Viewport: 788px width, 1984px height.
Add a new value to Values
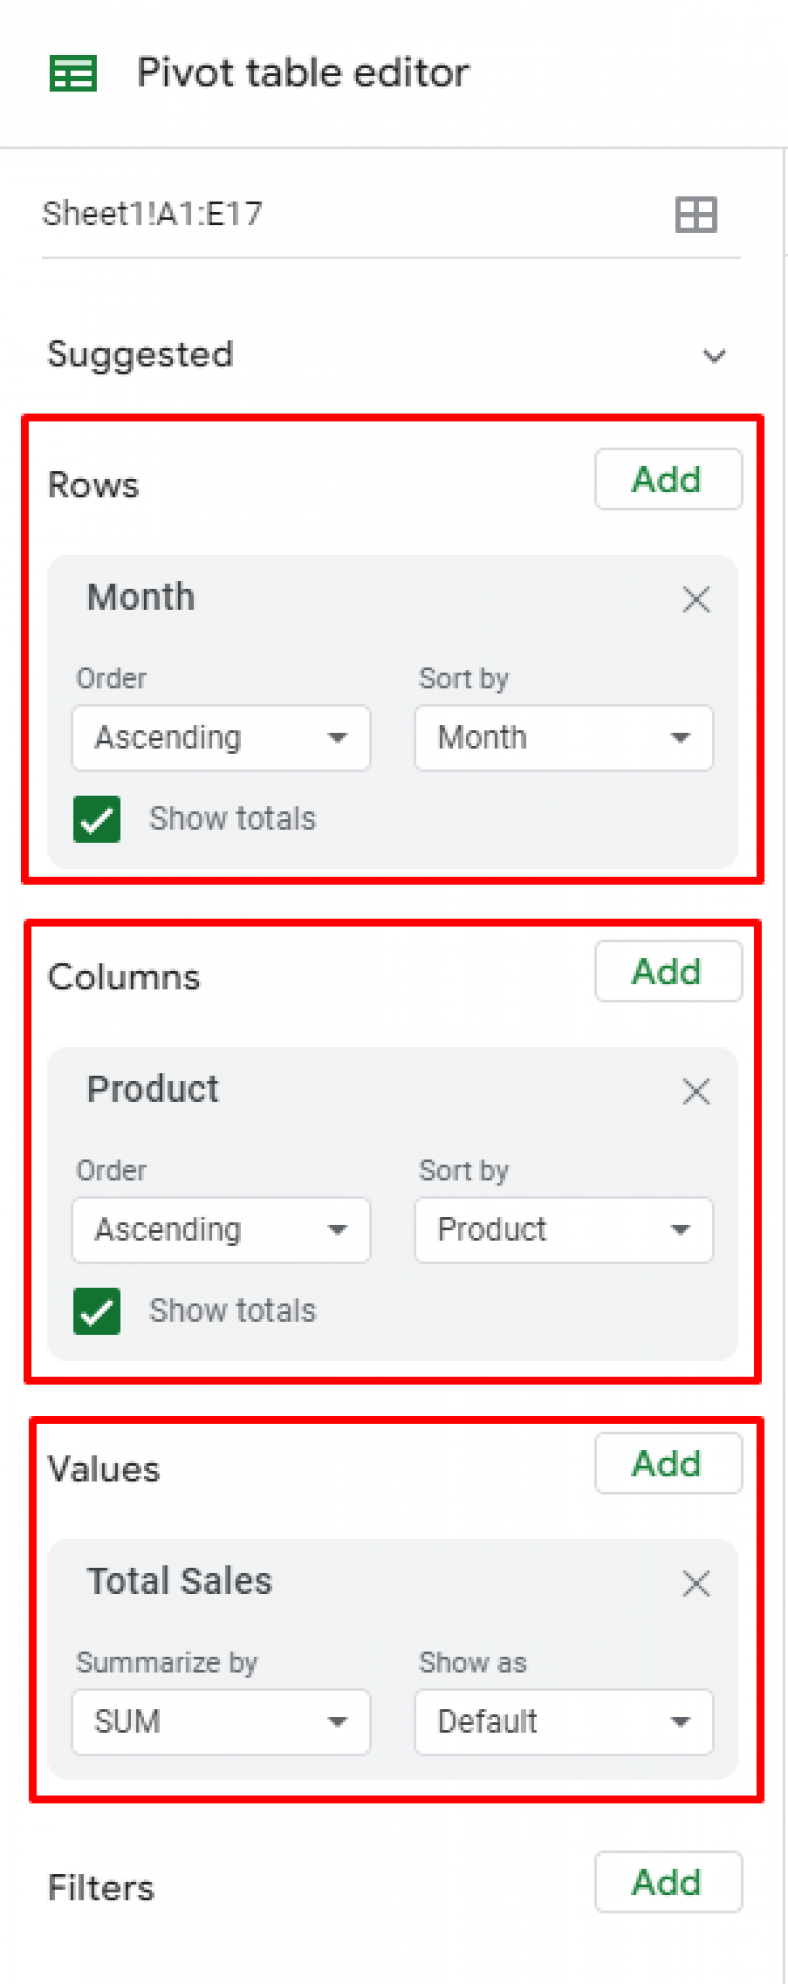click(x=668, y=1463)
